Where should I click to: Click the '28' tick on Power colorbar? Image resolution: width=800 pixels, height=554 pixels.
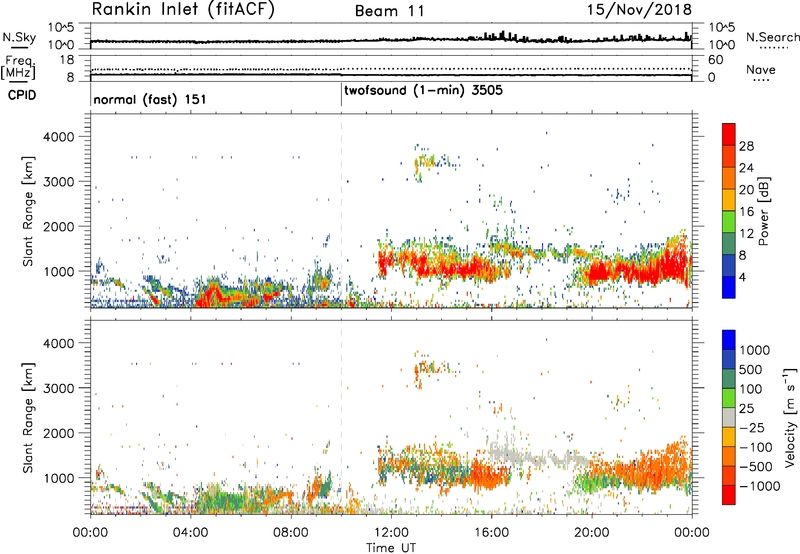[x=746, y=146]
